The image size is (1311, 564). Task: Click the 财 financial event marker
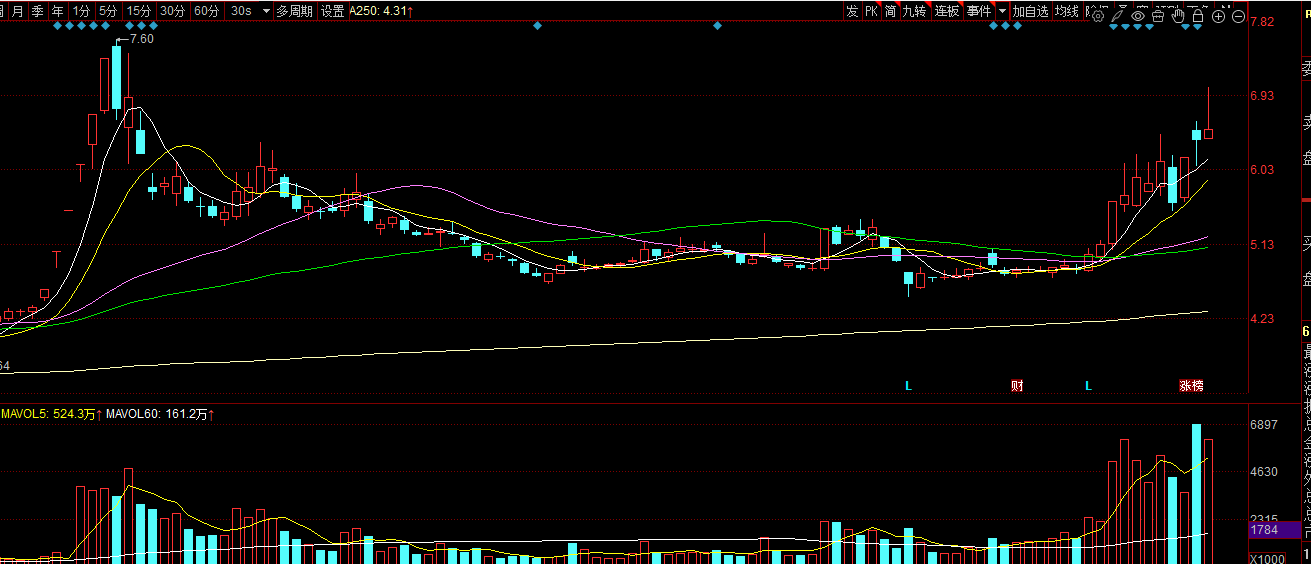1017,386
